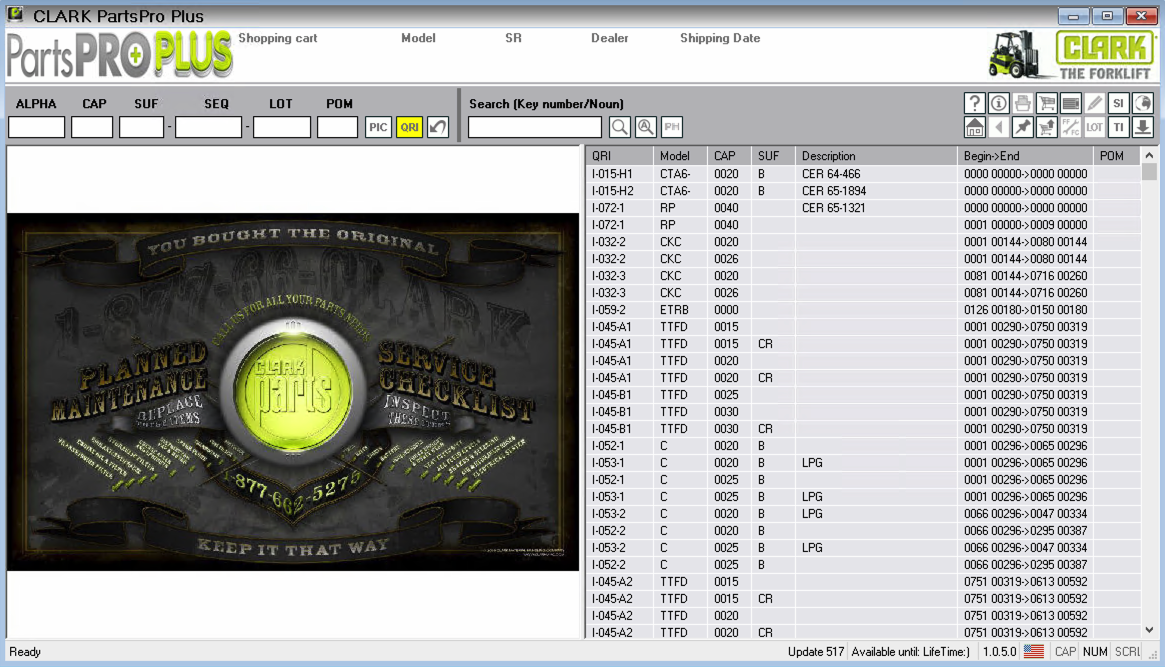Click Available until: LifeTime status text
Image resolution: width=1165 pixels, height=667 pixels.
tap(910, 651)
